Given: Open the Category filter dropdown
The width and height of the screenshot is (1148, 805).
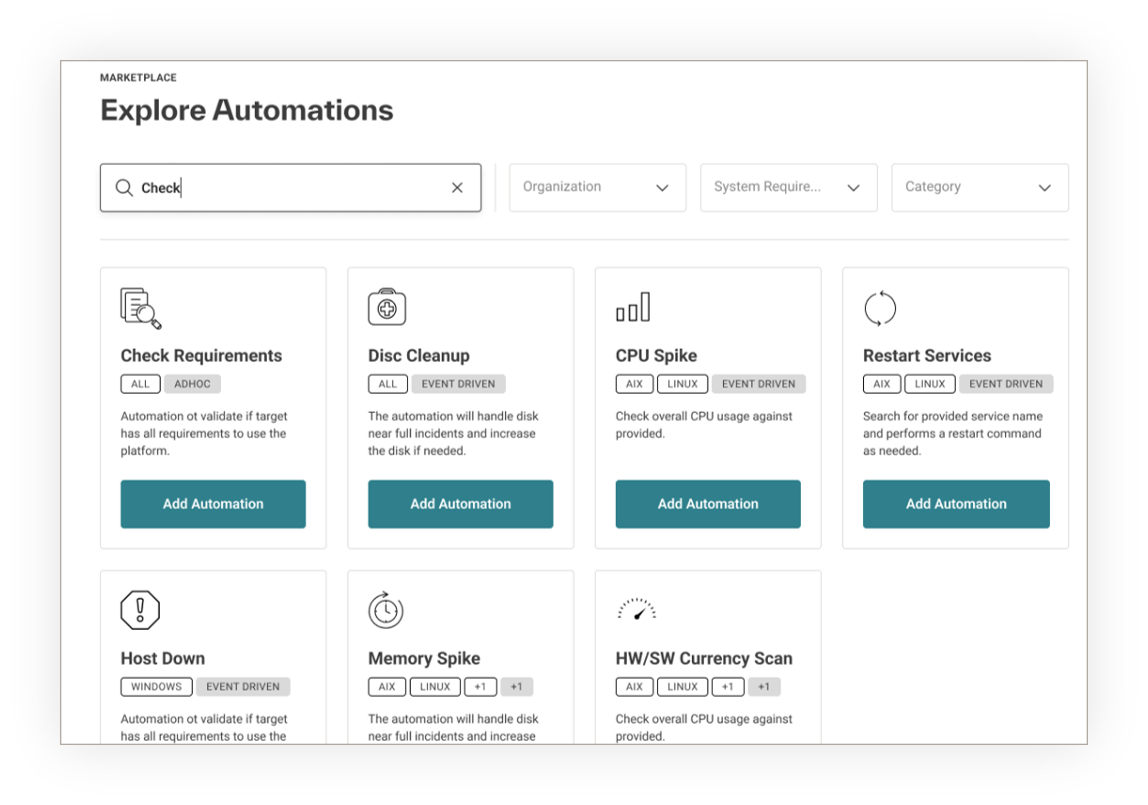Looking at the screenshot, I should (x=979, y=188).
